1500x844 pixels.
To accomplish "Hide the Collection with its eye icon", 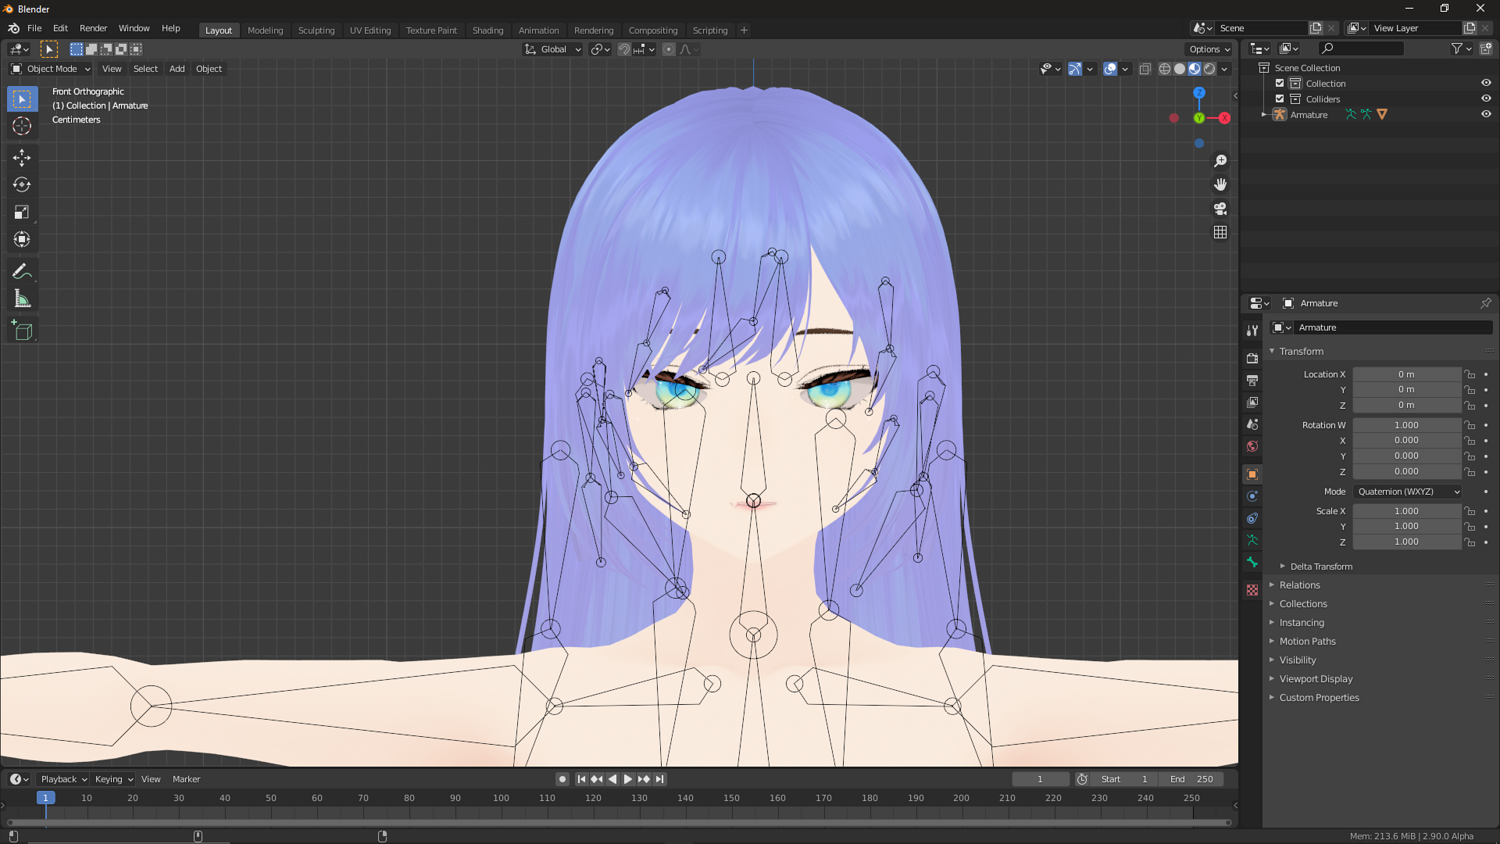I will coord(1486,83).
